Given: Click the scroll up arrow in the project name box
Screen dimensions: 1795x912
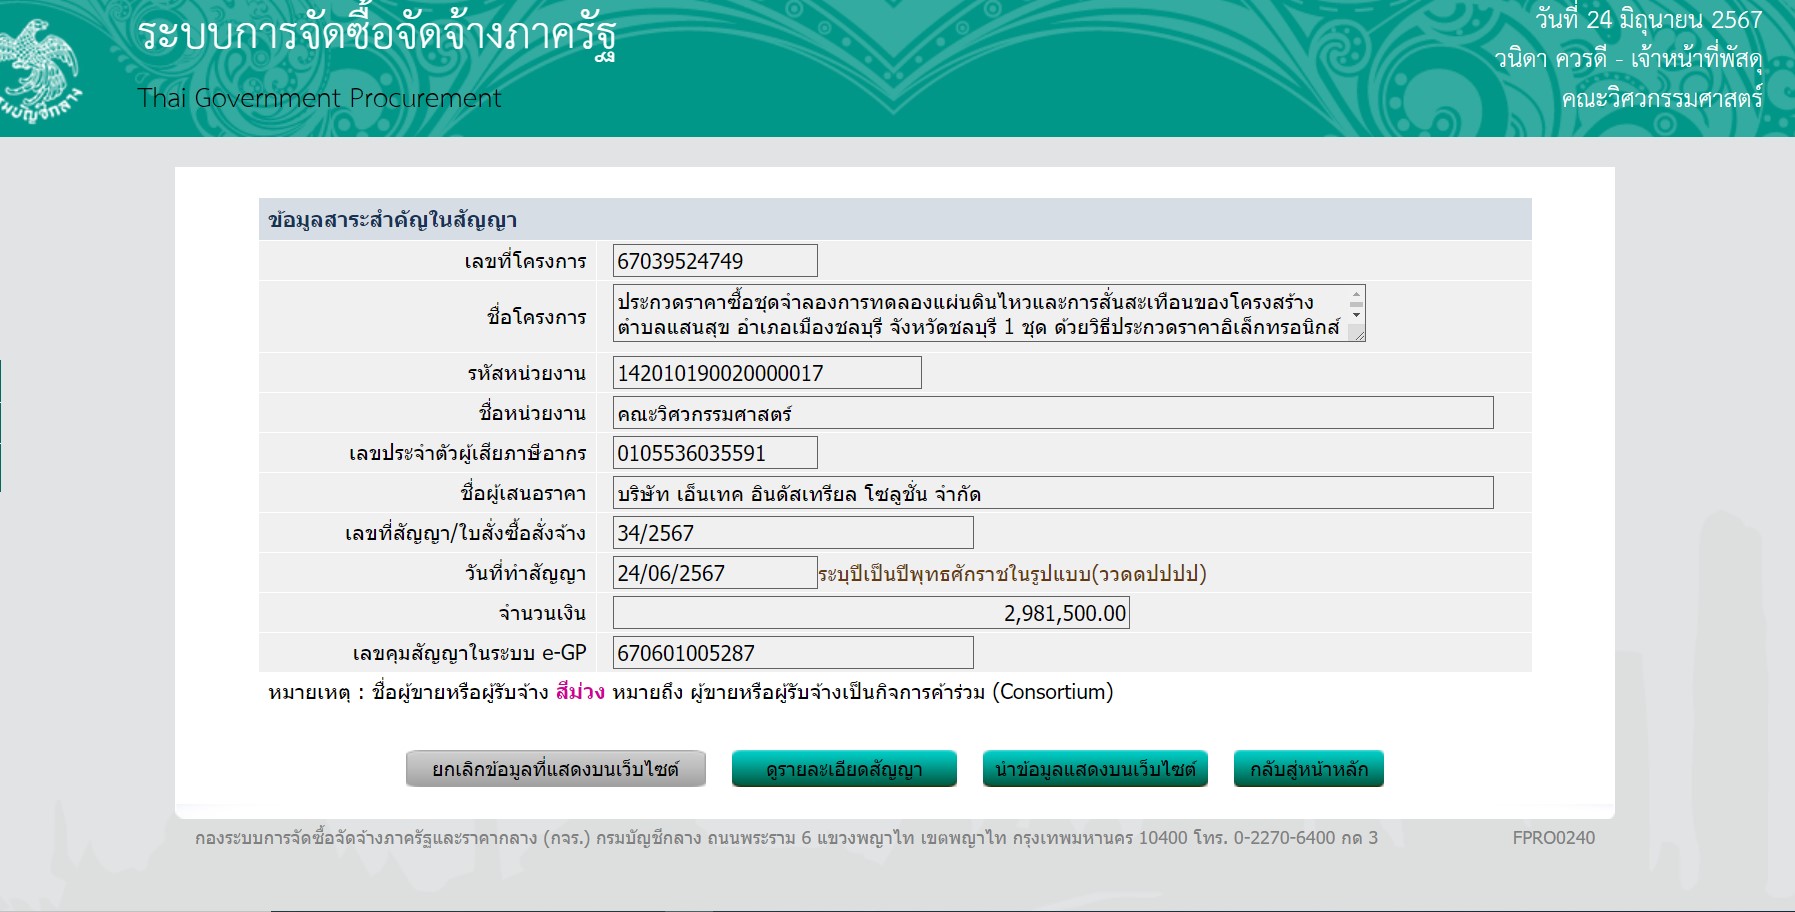Looking at the screenshot, I should [x=1356, y=296].
